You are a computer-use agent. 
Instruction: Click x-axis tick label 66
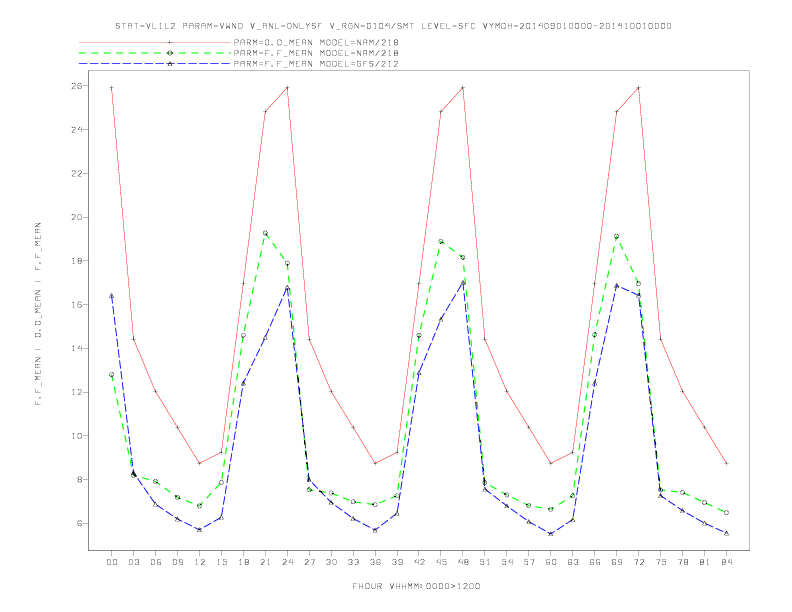595,562
